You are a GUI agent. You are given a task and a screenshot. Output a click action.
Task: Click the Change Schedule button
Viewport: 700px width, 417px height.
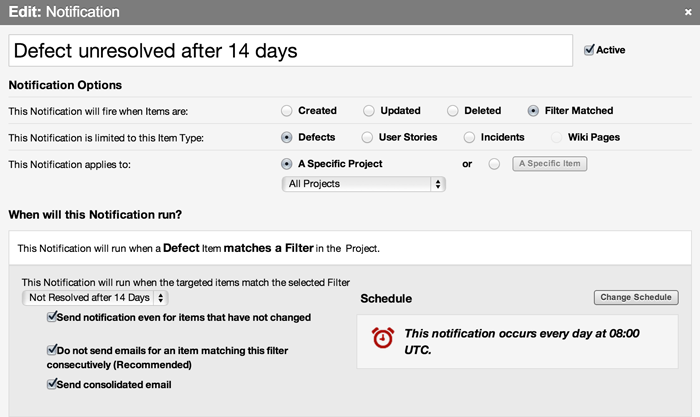point(636,297)
